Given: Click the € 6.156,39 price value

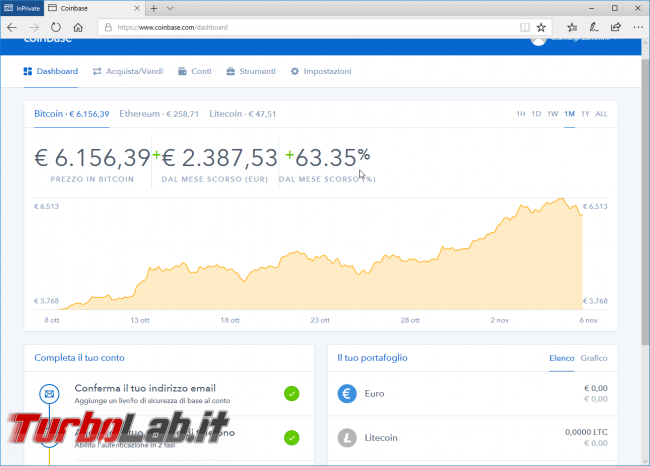Looking at the screenshot, I should click(x=92, y=158).
